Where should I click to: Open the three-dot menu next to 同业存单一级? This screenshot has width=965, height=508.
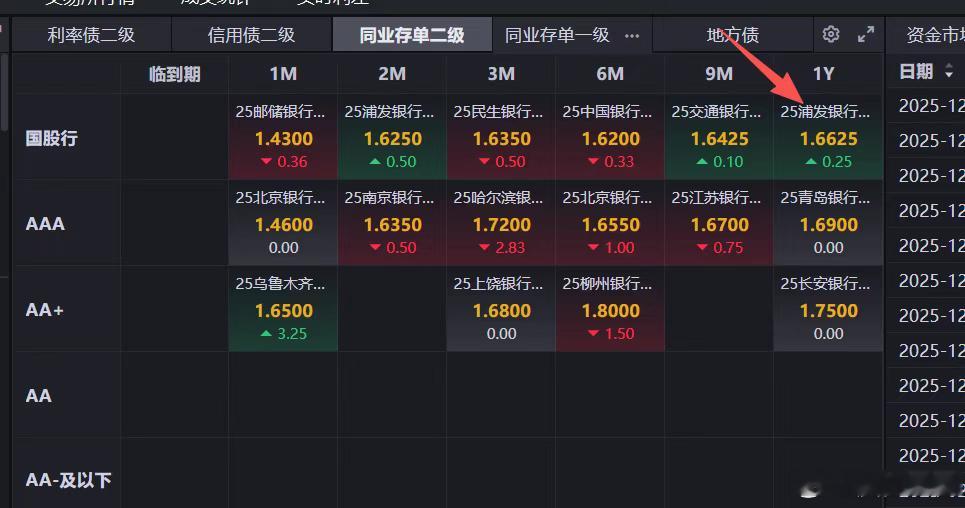[x=632, y=36]
